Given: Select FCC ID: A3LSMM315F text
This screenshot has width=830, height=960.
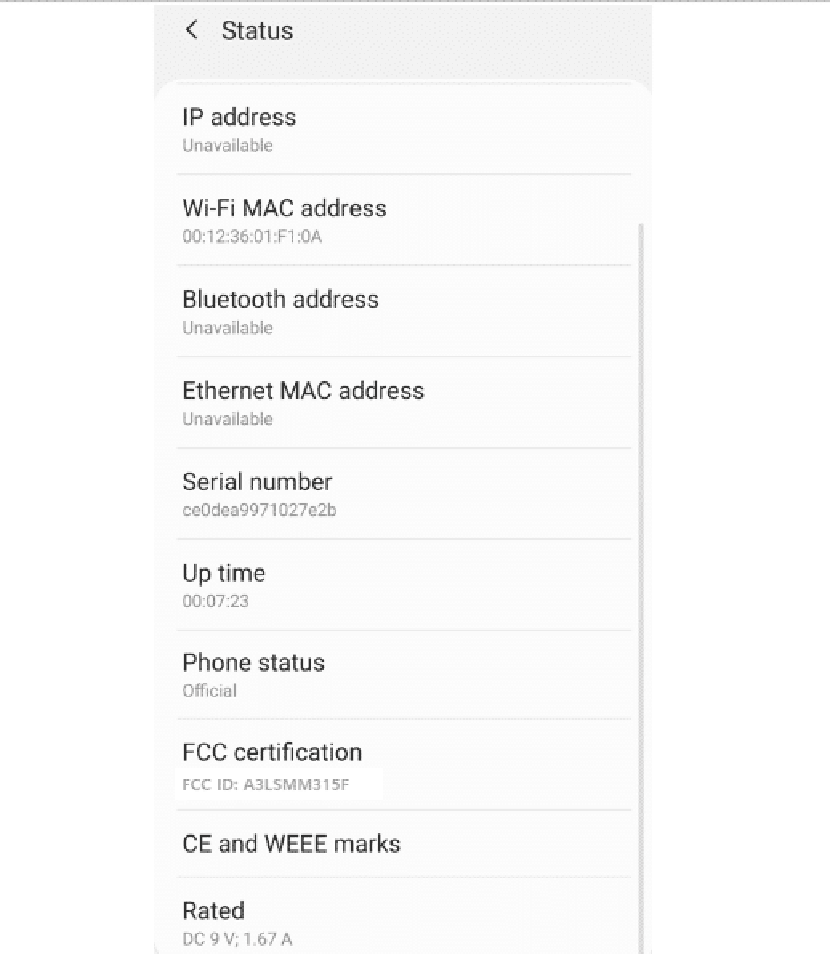Looking at the screenshot, I should 266,784.
